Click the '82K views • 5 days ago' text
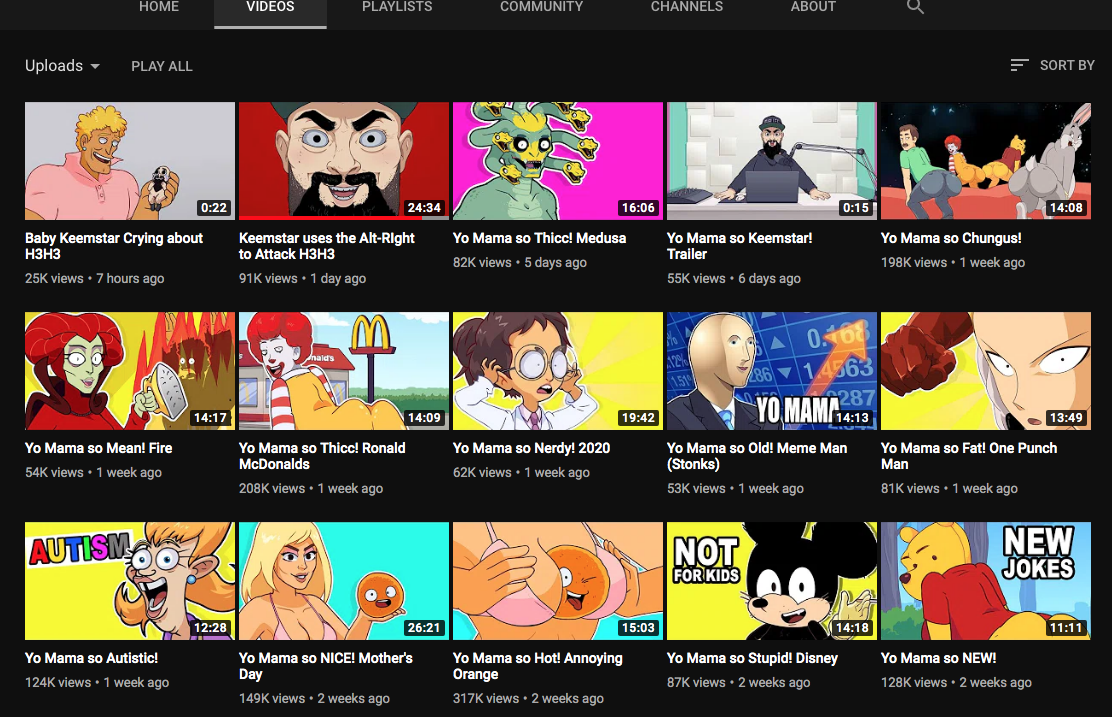 tap(520, 262)
